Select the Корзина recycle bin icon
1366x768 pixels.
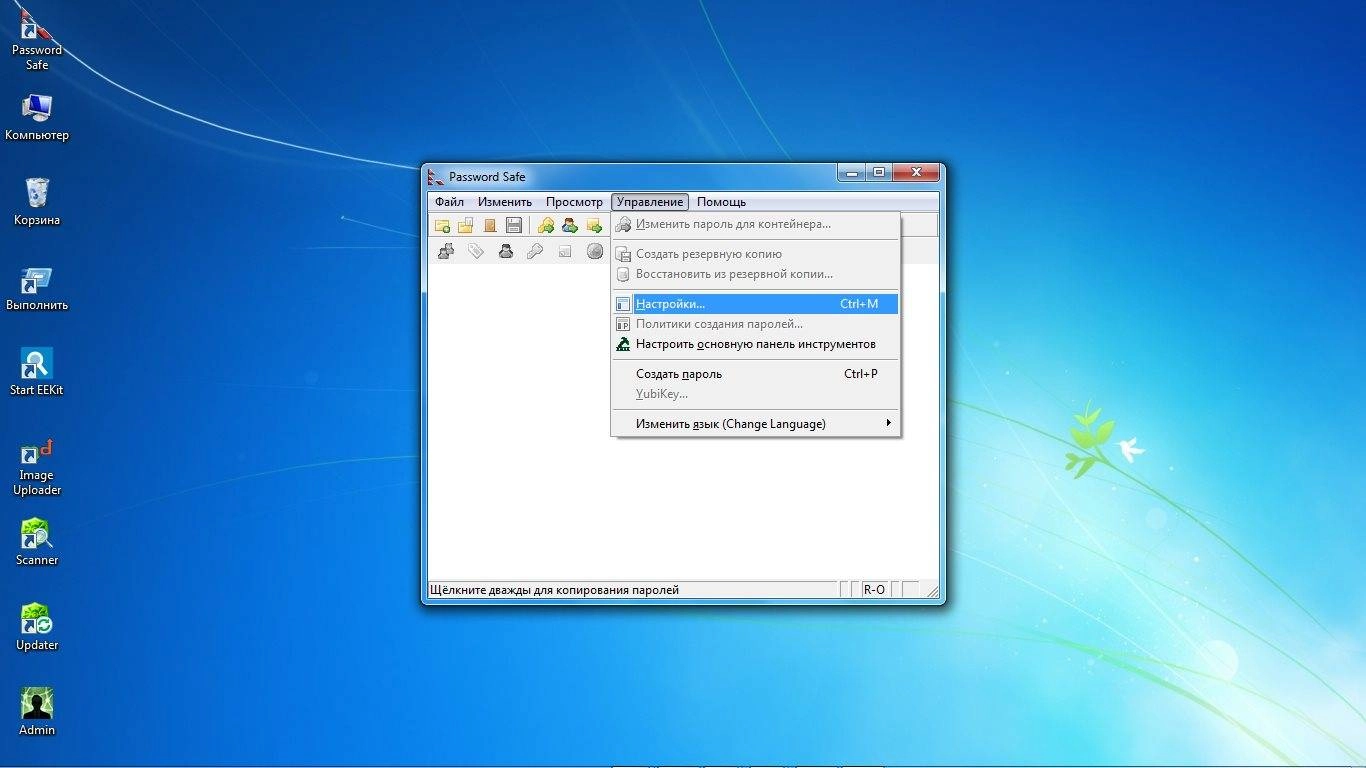[x=37, y=201]
